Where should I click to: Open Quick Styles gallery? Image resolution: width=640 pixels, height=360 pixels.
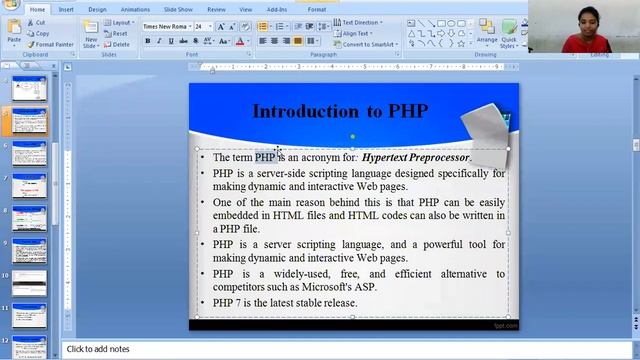[509, 33]
